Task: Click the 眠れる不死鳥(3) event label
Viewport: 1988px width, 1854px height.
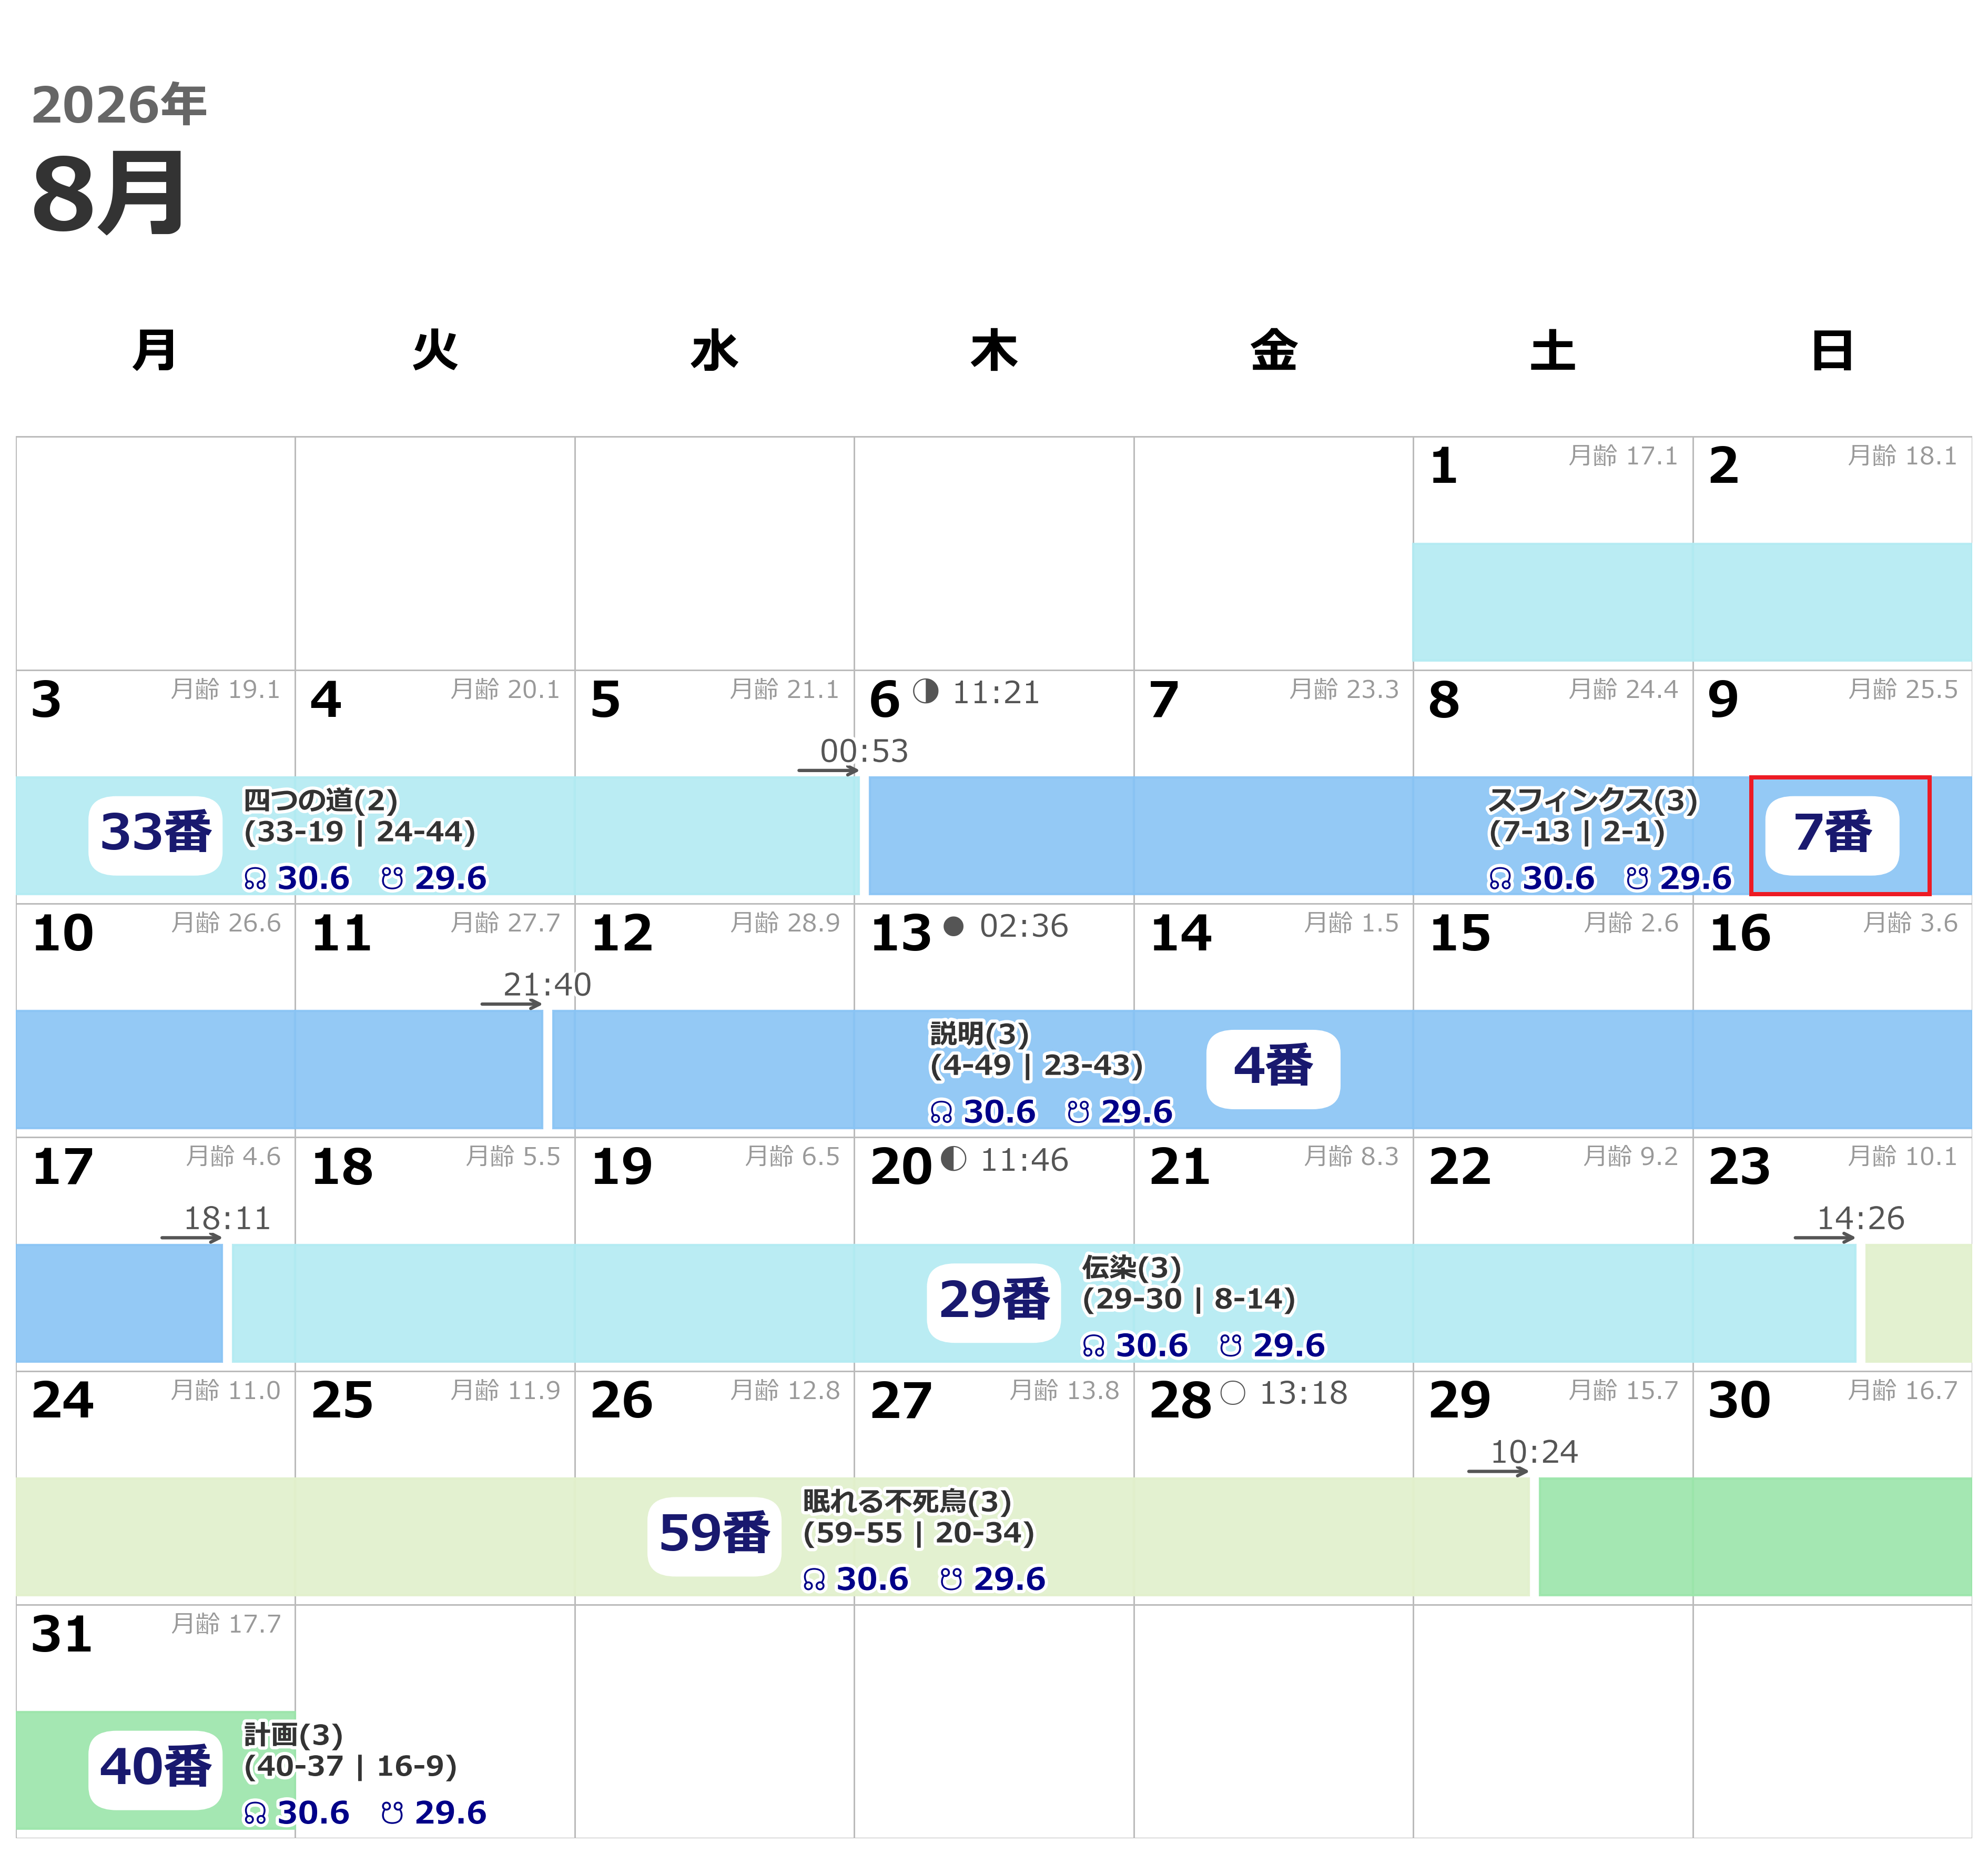Action: pyautogui.click(x=907, y=1501)
